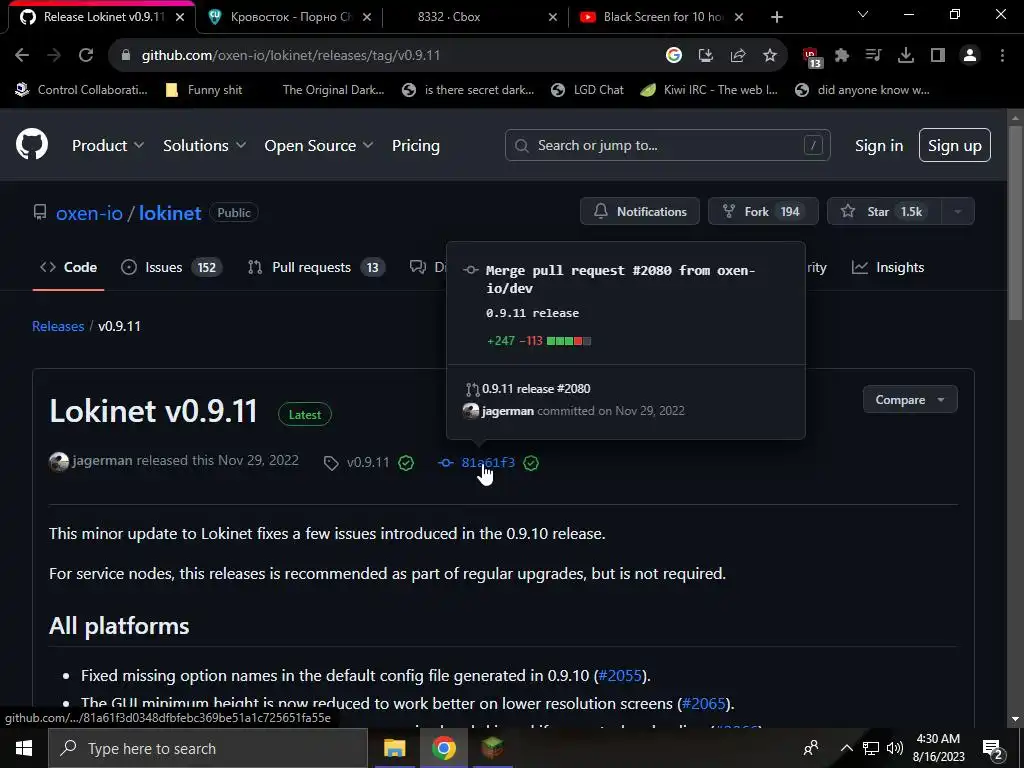The width and height of the screenshot is (1024, 768).
Task: Switch to the Insights tab
Action: [888, 267]
